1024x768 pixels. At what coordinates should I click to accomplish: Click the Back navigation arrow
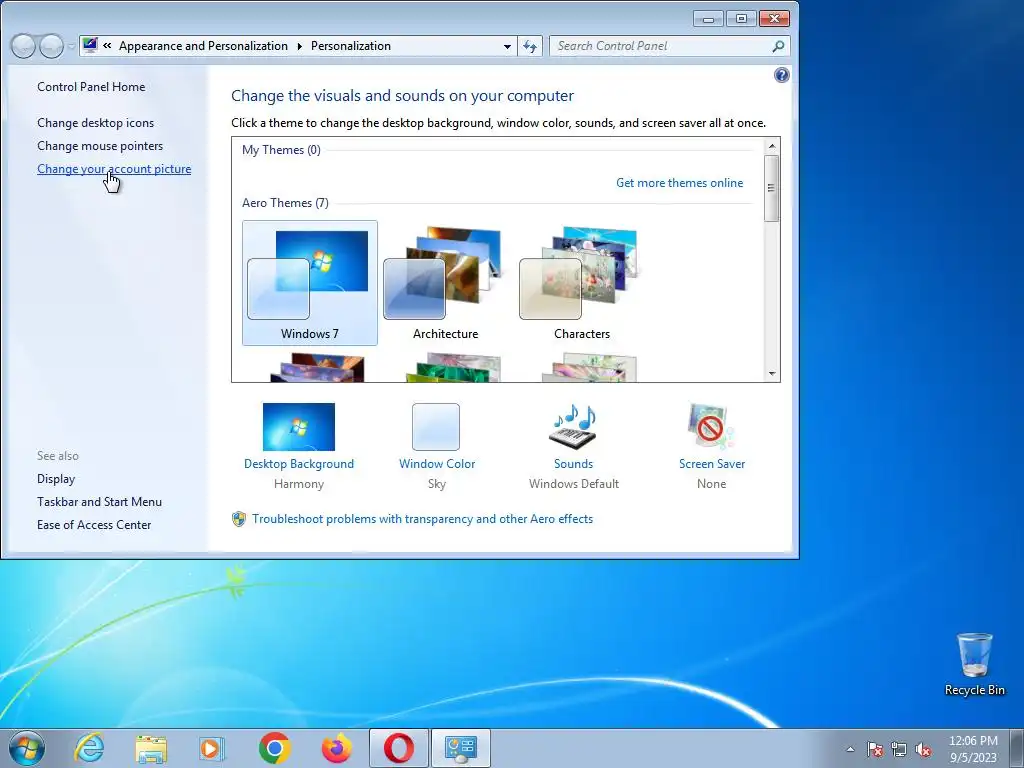pyautogui.click(x=23, y=46)
